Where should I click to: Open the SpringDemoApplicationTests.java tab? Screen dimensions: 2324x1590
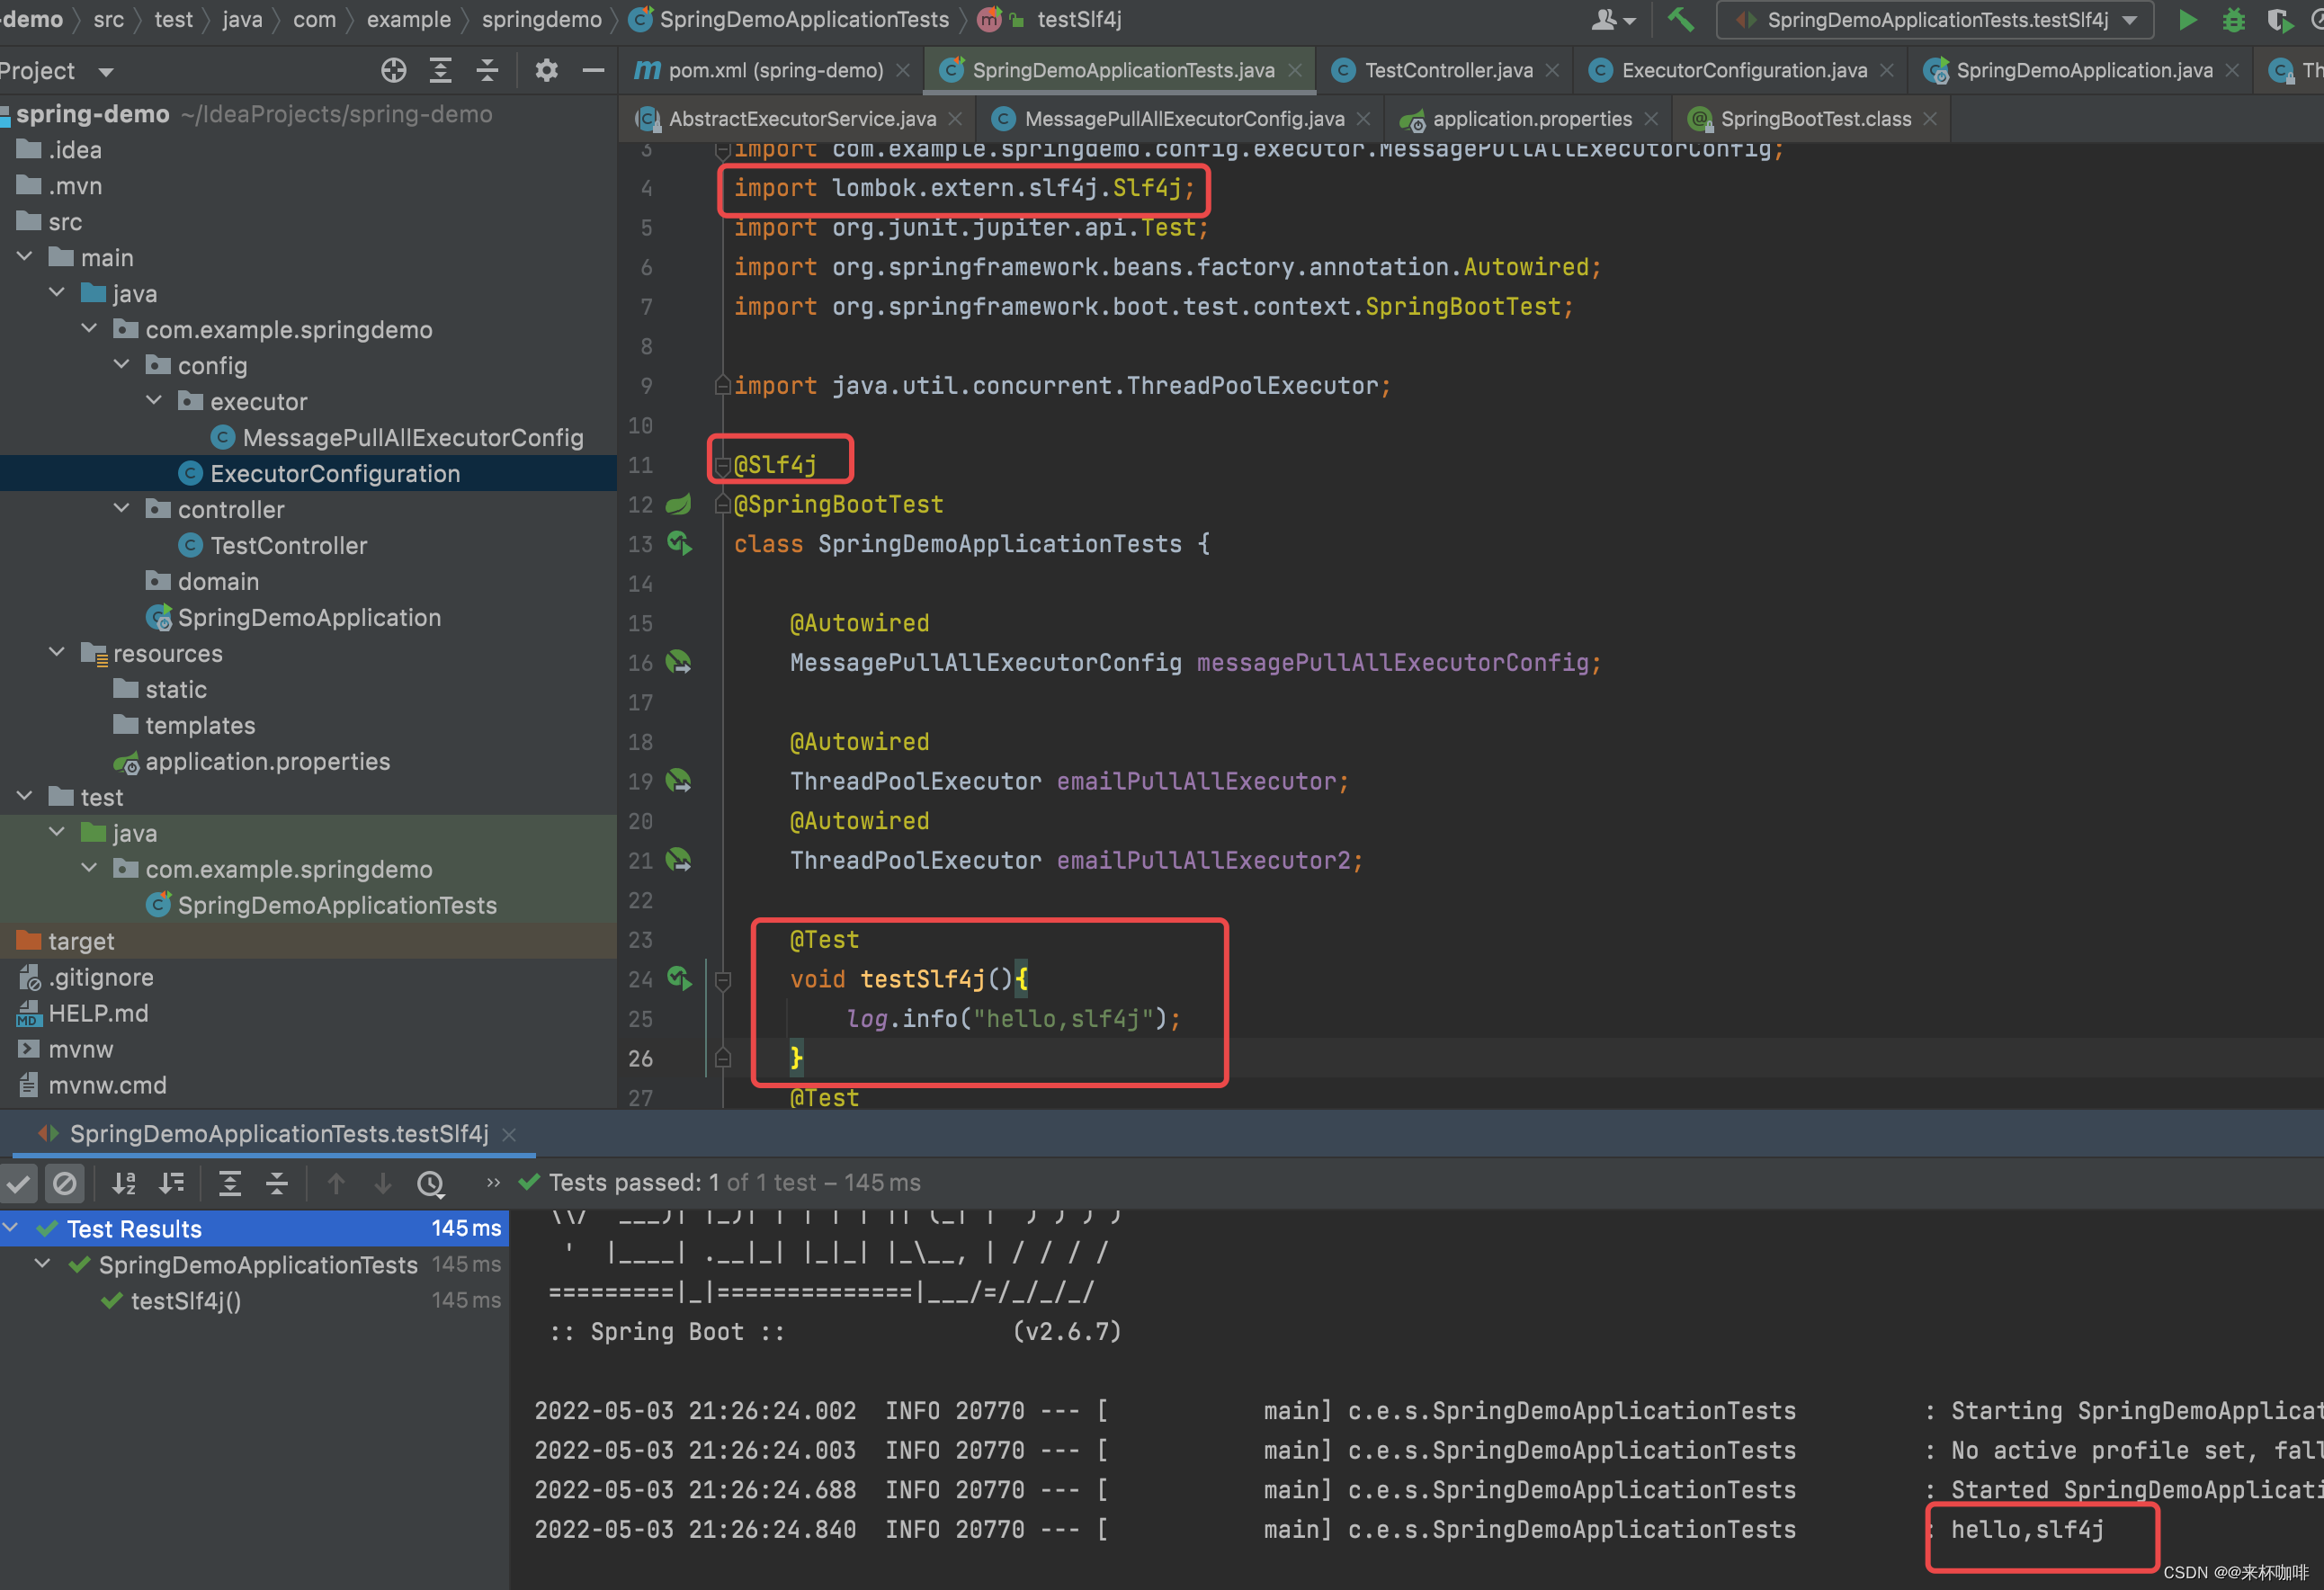(1118, 67)
